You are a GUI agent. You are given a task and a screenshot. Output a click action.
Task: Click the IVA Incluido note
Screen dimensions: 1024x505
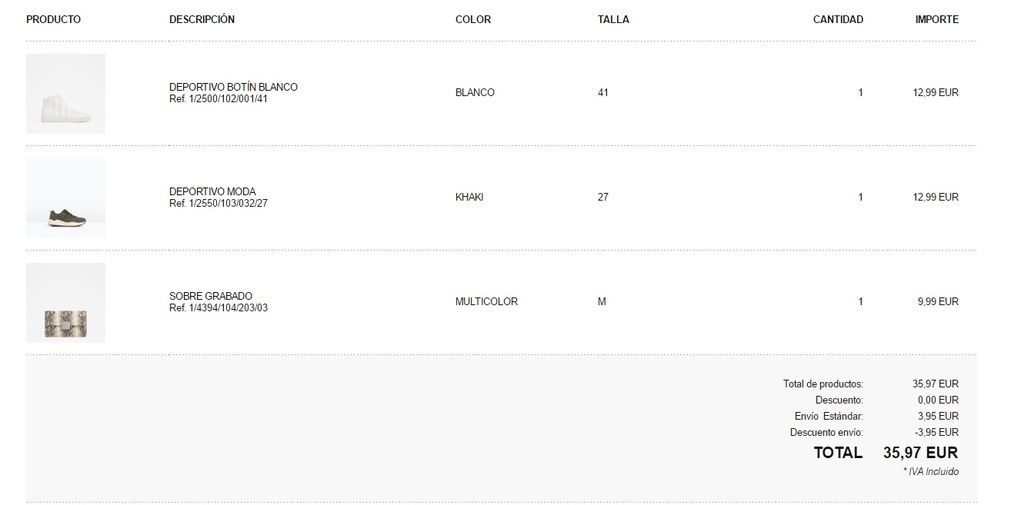930,471
